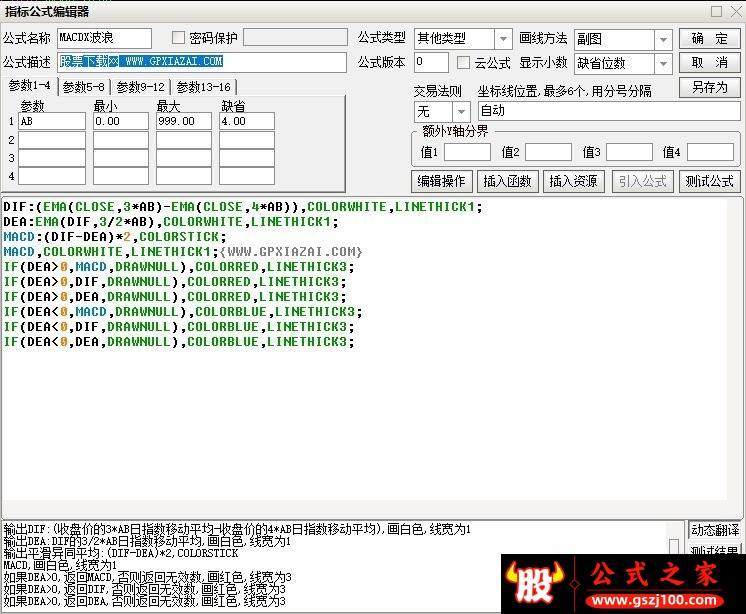
Task: Open the 参数9-12 tab
Action: pyautogui.click(x=140, y=87)
